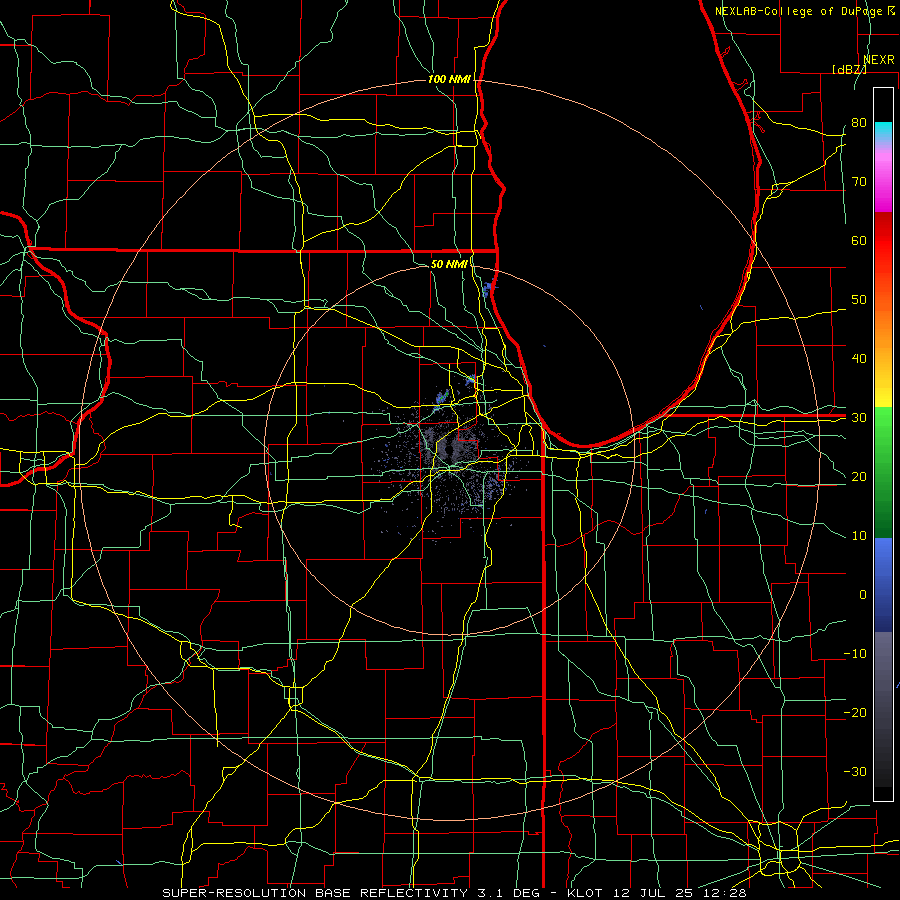900x900 pixels.
Task: Click the 20 value on reflectivity scale
Action: 859,476
